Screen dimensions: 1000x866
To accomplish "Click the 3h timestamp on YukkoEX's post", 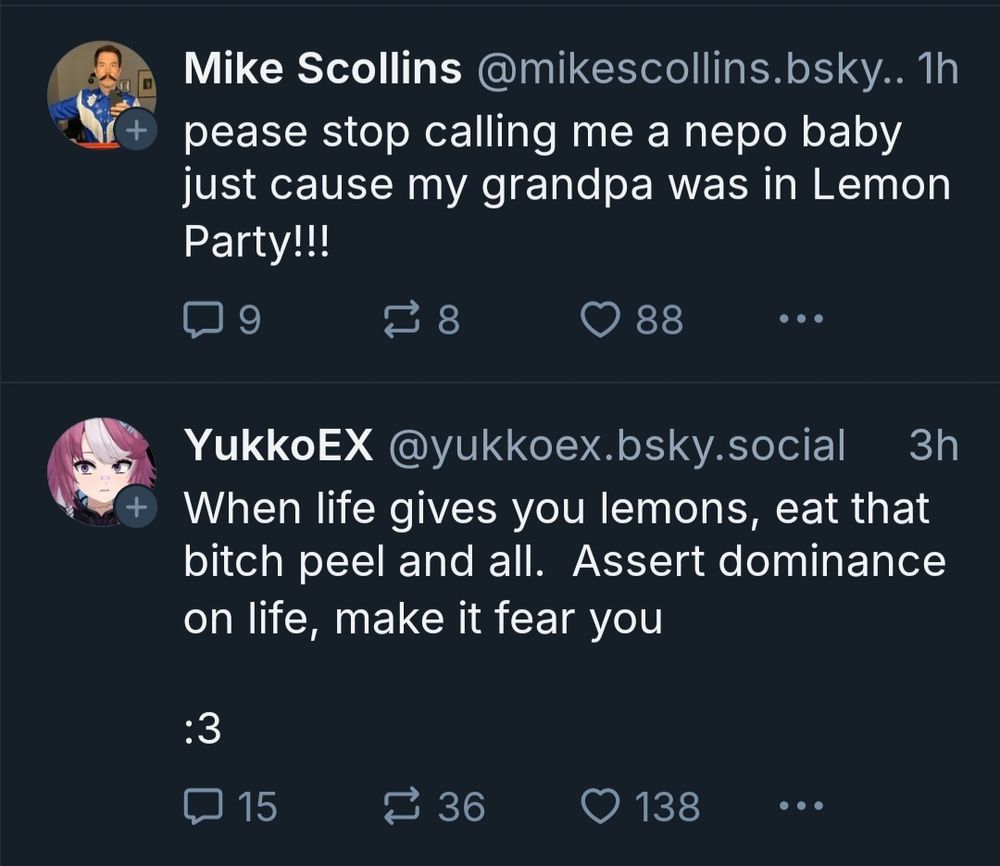I will click(x=933, y=446).
